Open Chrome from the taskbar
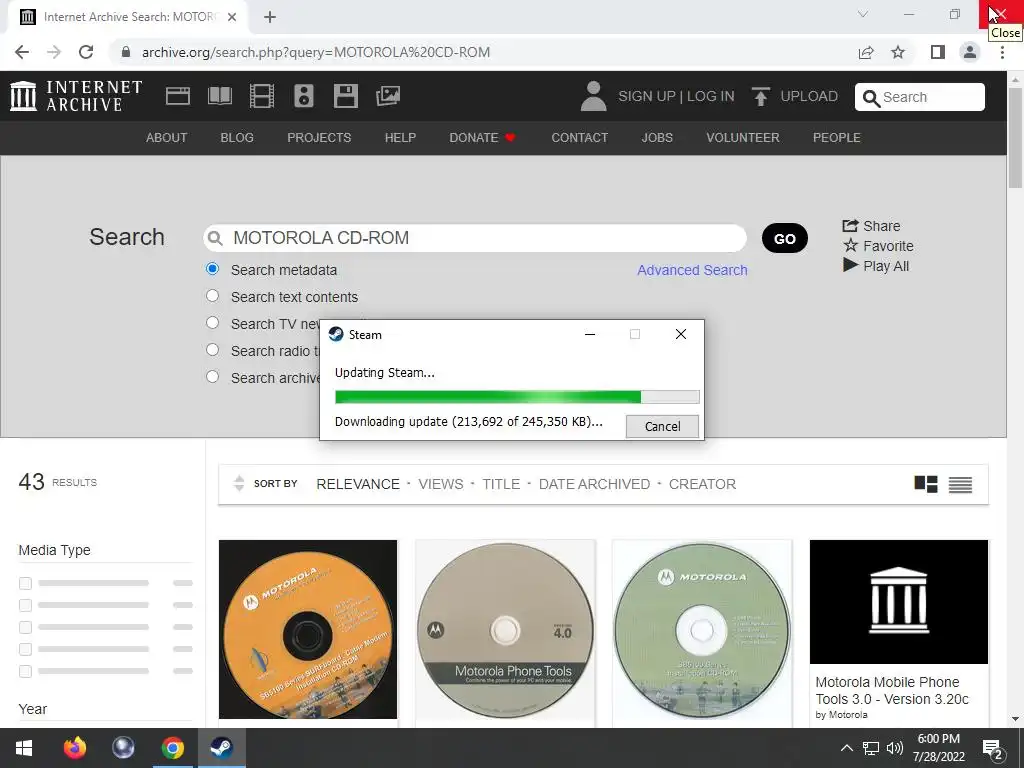The height and width of the screenshot is (768, 1024). [x=173, y=748]
